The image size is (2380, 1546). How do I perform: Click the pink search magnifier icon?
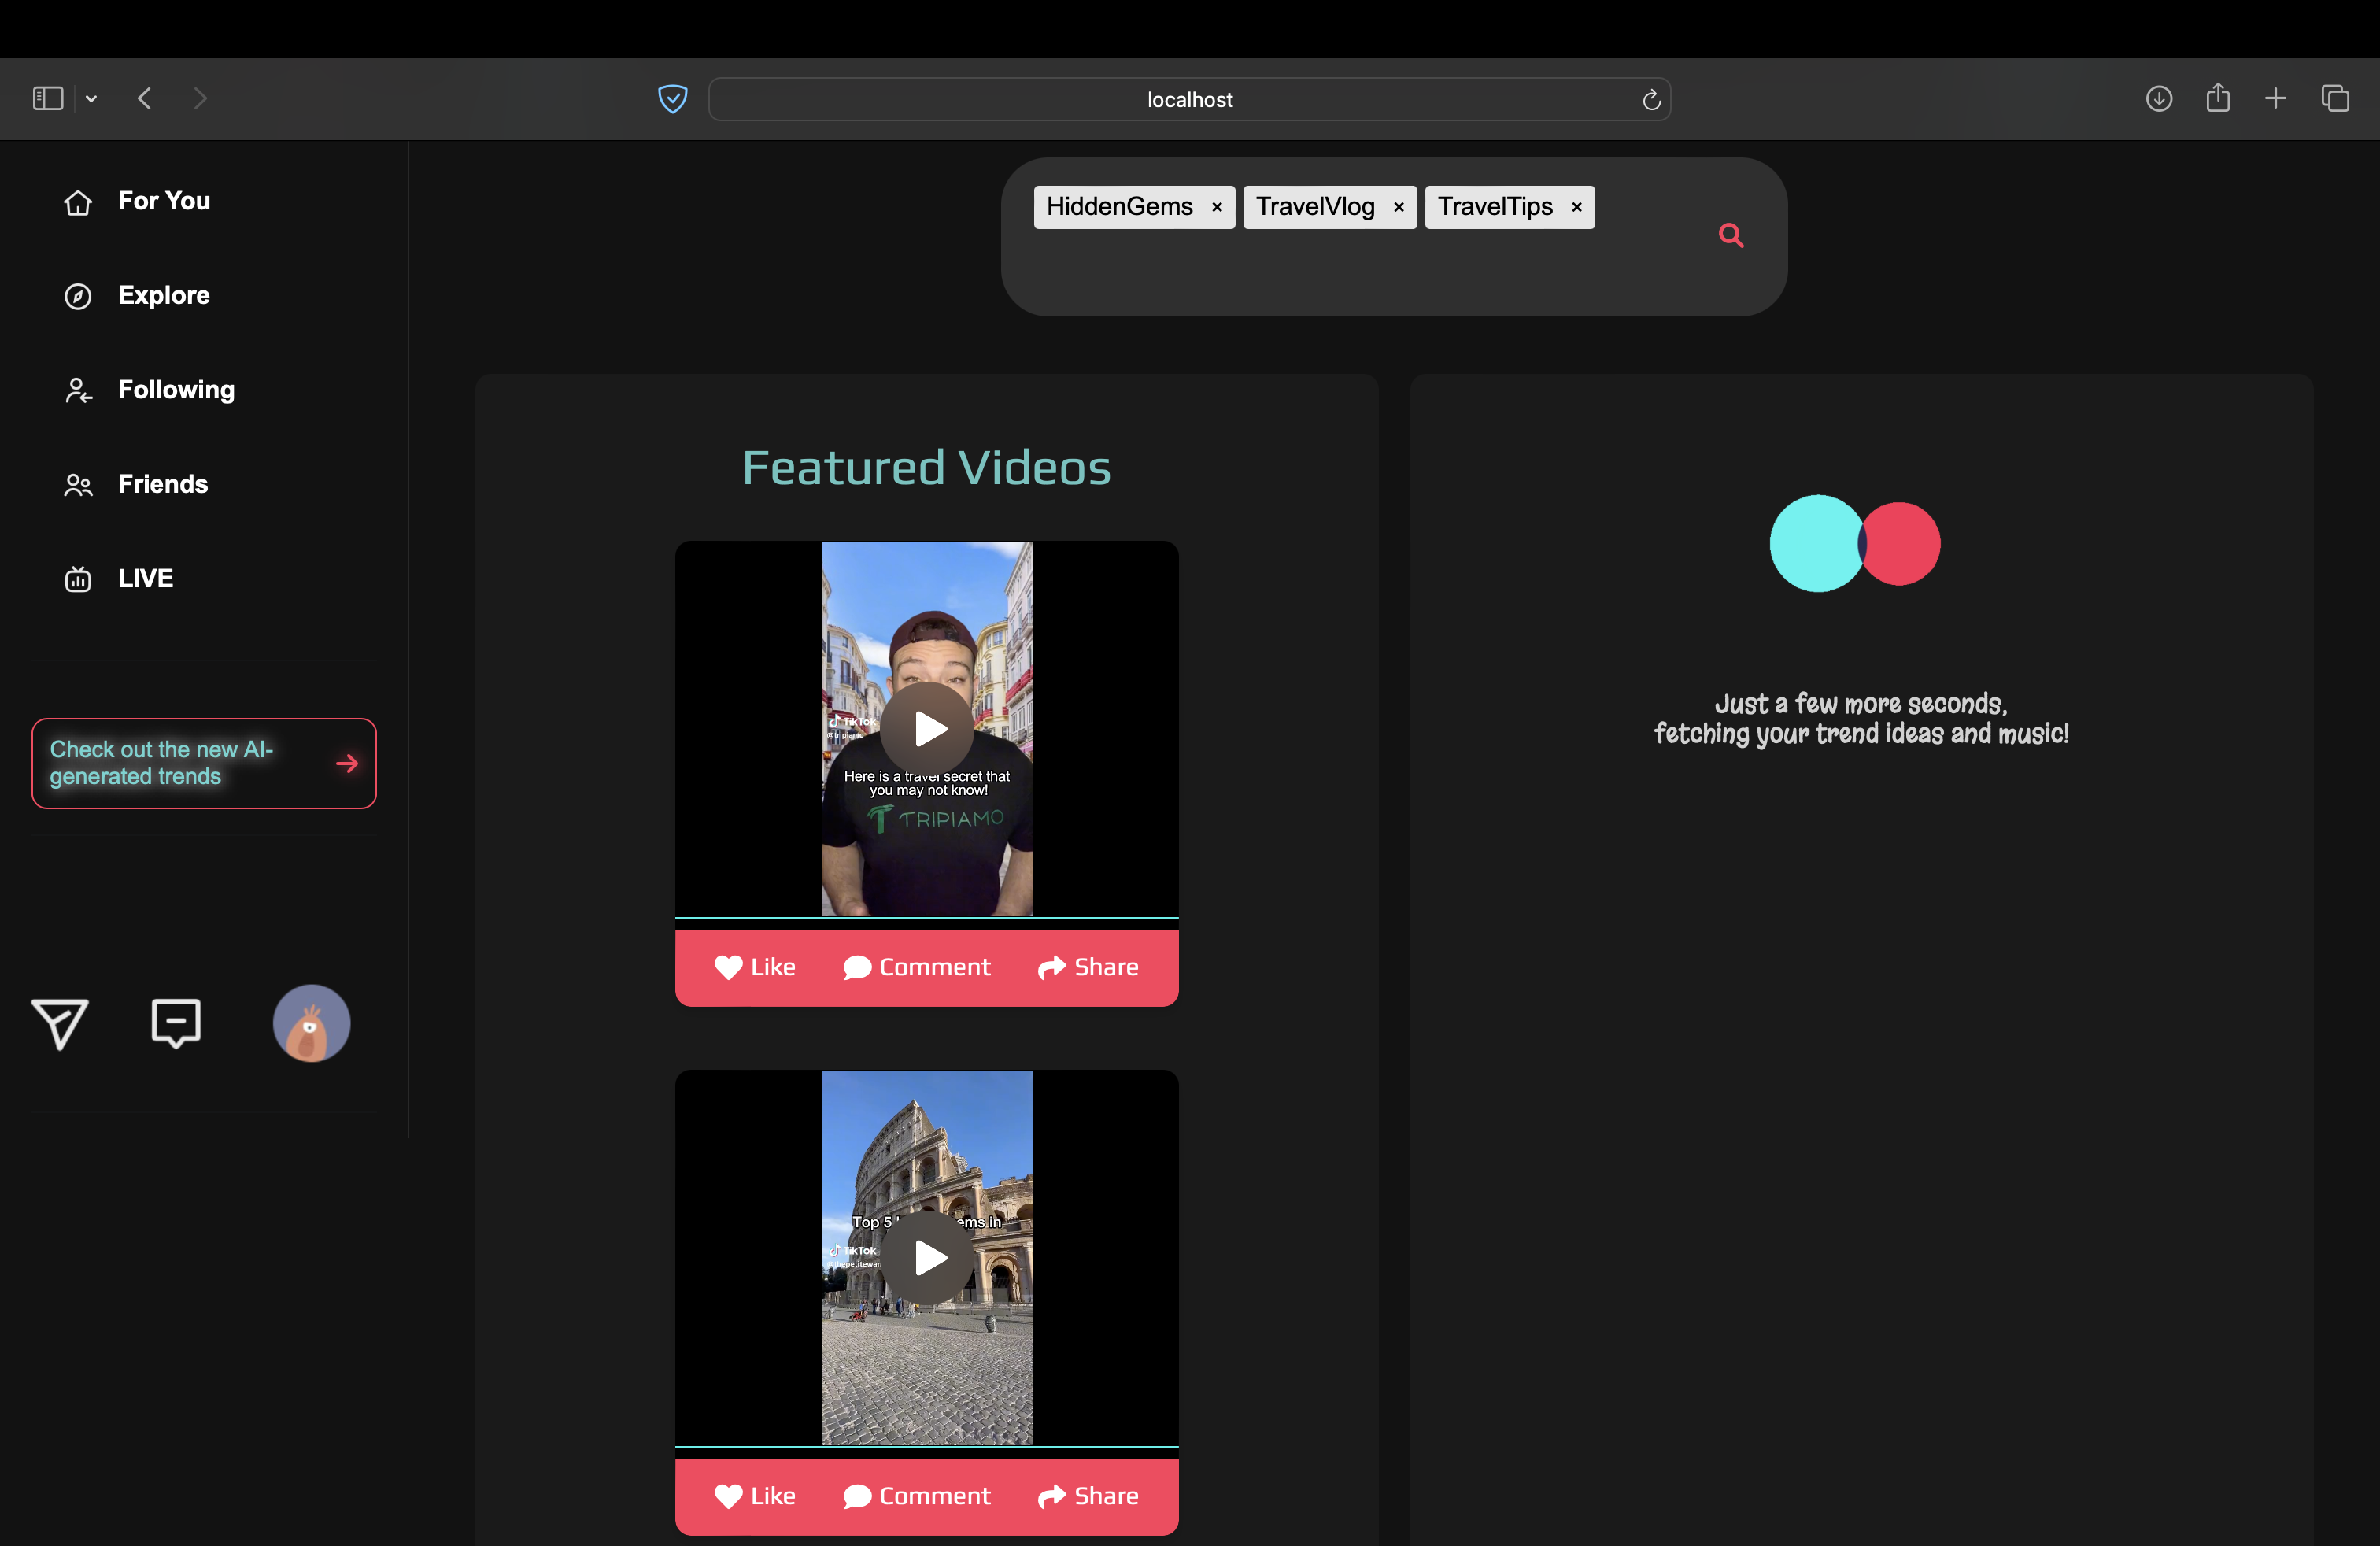tap(1730, 236)
